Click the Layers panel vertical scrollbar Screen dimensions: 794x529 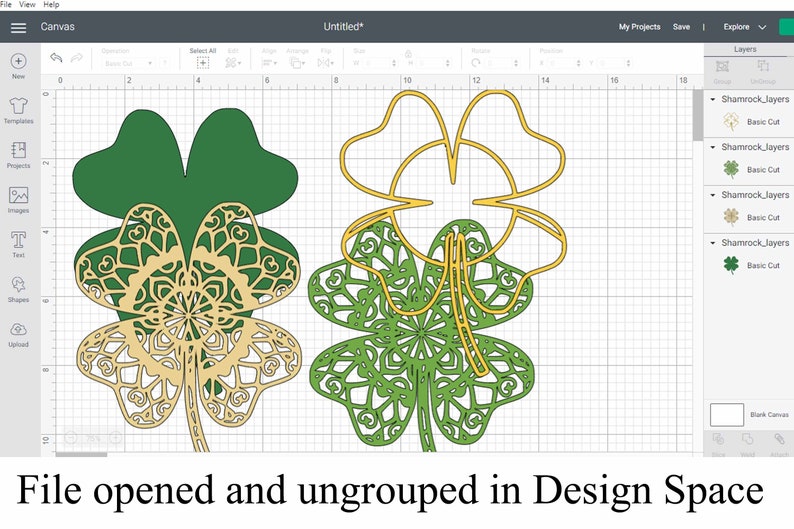698,115
